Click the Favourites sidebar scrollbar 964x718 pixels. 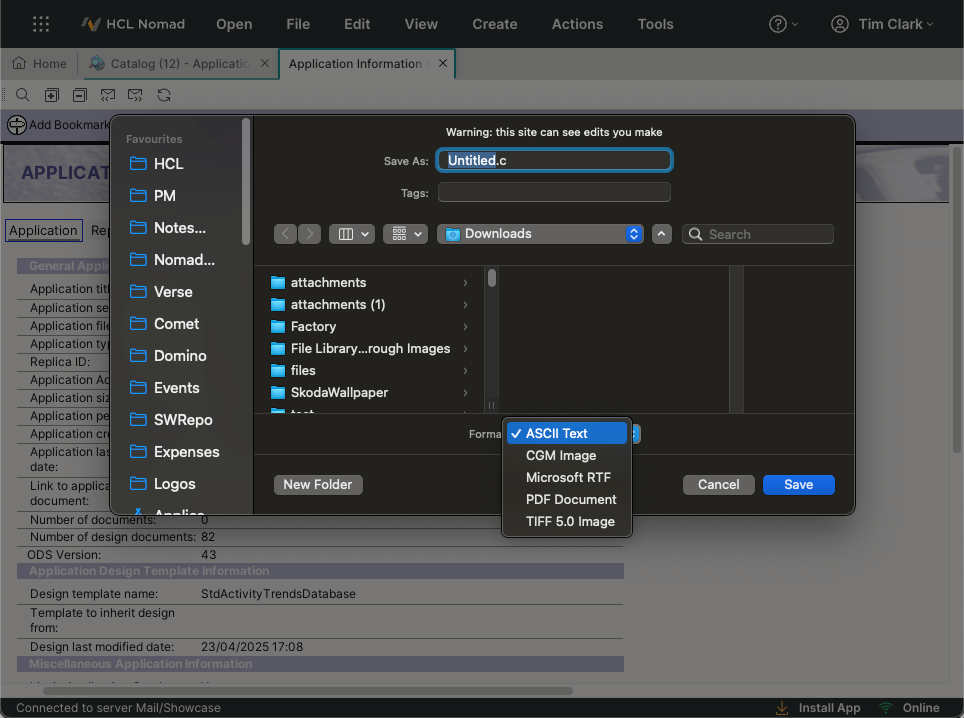click(246, 180)
